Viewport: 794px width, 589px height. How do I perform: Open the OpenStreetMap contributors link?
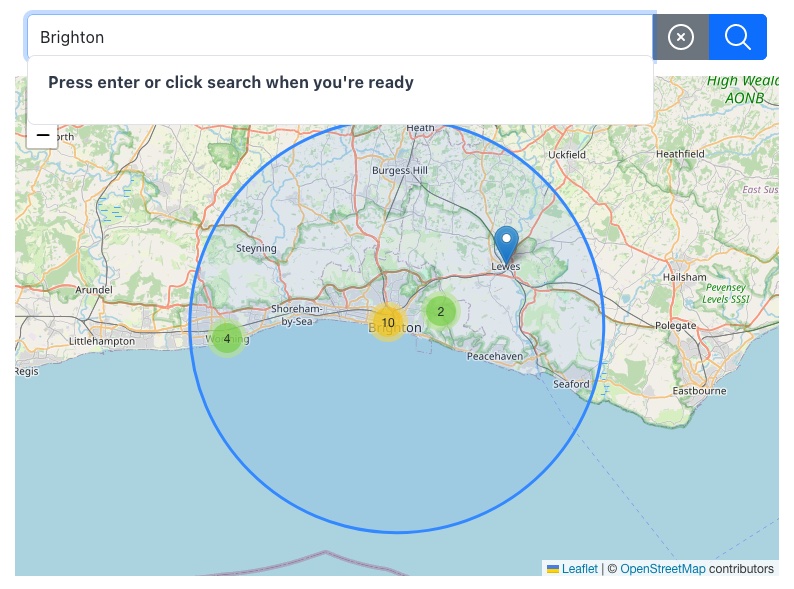[662, 569]
